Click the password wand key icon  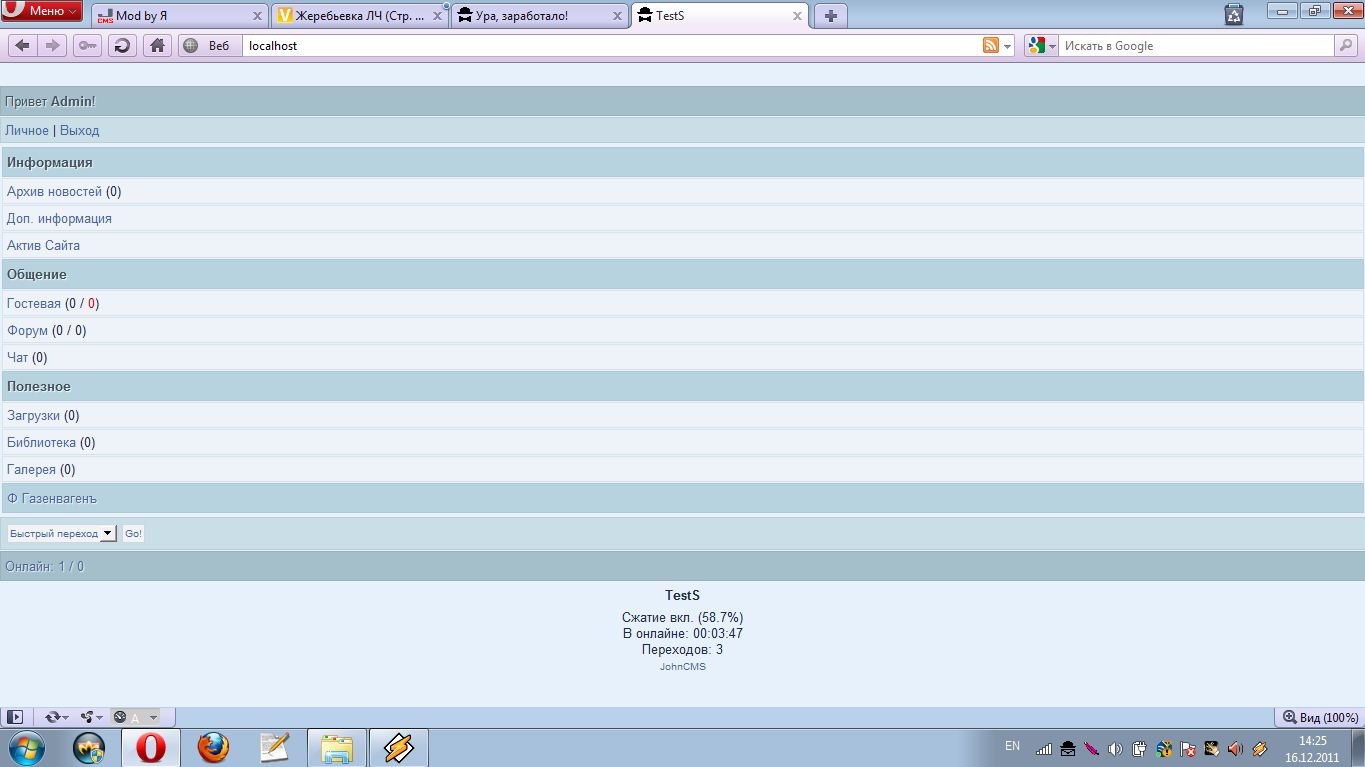click(87, 46)
